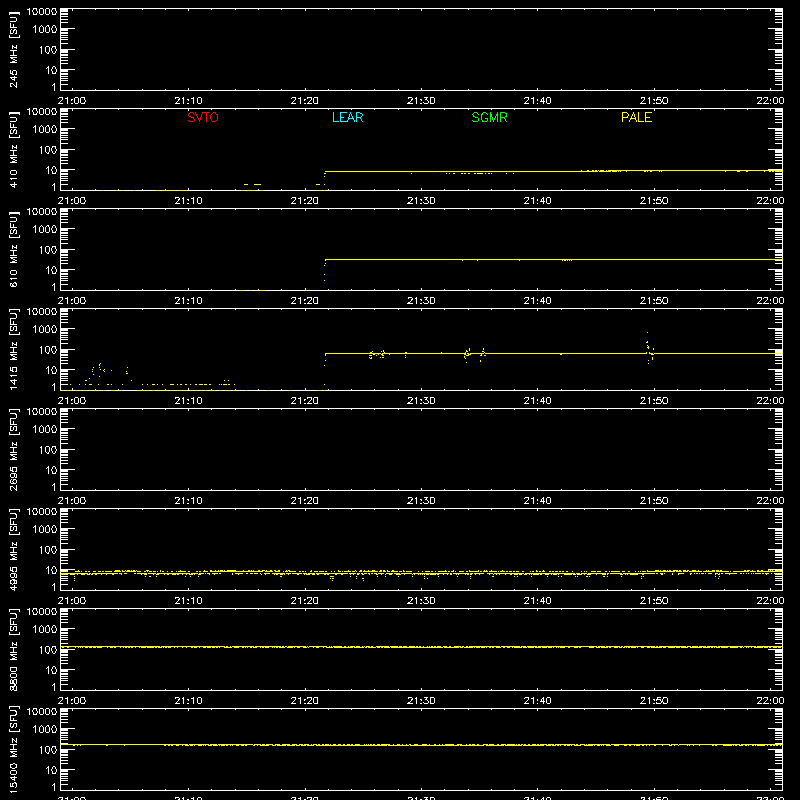Click the green SGMR station label

tap(489, 117)
